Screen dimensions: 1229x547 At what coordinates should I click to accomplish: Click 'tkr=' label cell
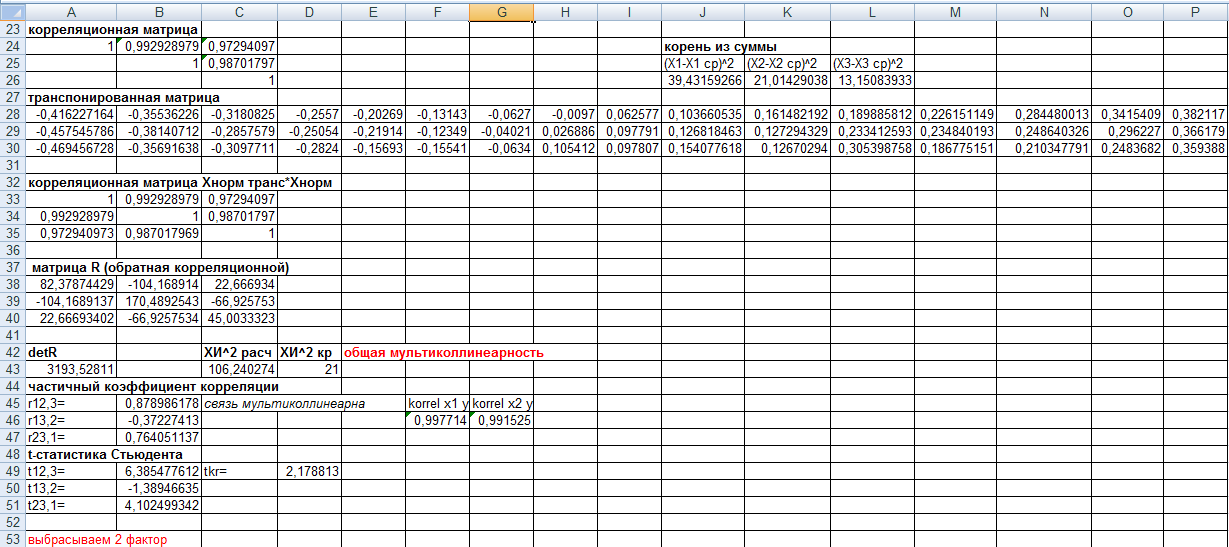[239, 472]
